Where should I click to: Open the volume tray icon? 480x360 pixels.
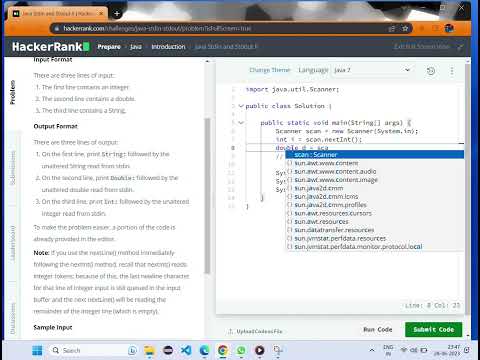point(414,350)
